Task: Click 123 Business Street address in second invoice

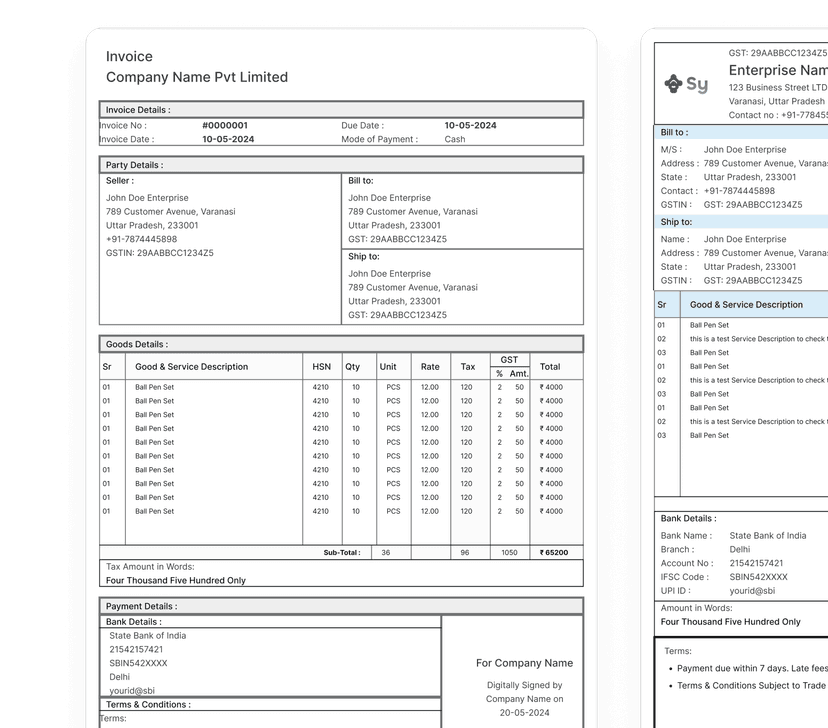Action: click(777, 88)
